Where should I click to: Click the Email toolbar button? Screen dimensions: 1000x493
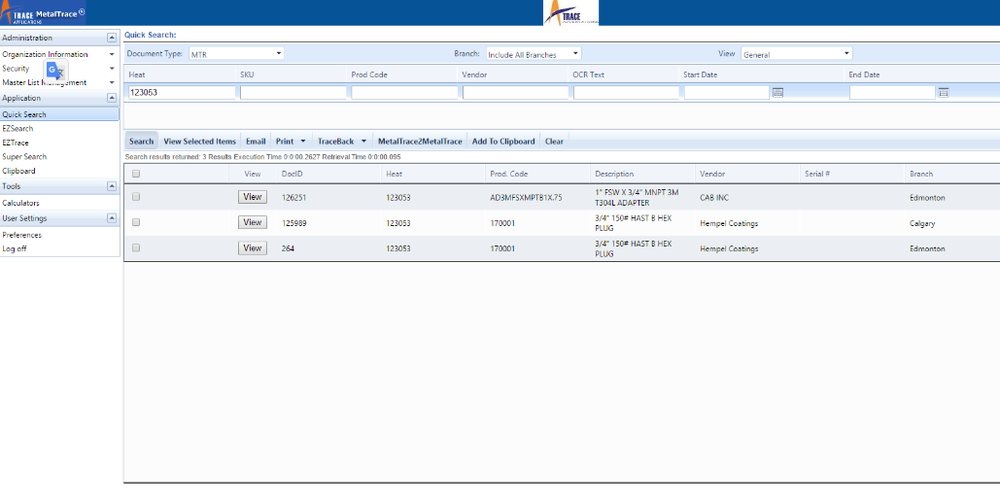point(256,141)
